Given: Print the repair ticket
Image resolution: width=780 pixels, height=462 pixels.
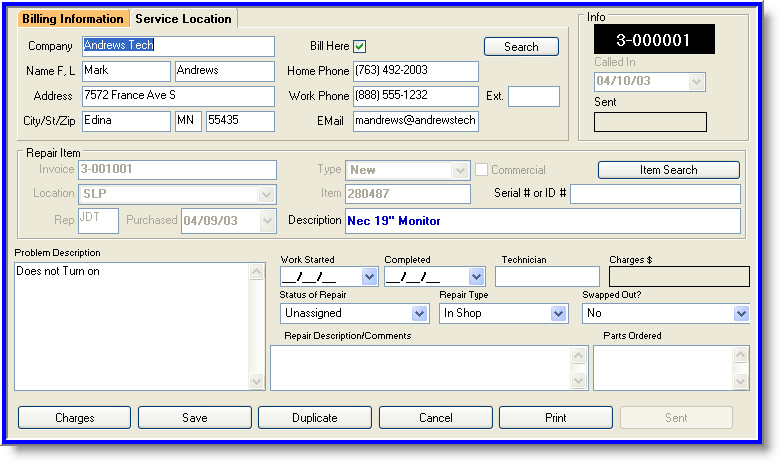Looking at the screenshot, I should tap(555, 418).
